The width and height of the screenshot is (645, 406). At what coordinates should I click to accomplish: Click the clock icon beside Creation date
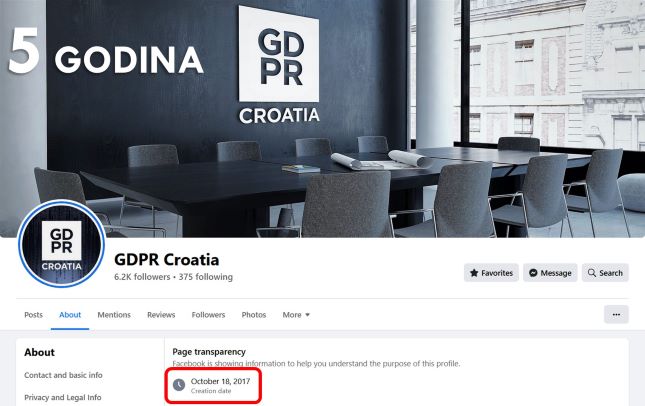[179, 385]
